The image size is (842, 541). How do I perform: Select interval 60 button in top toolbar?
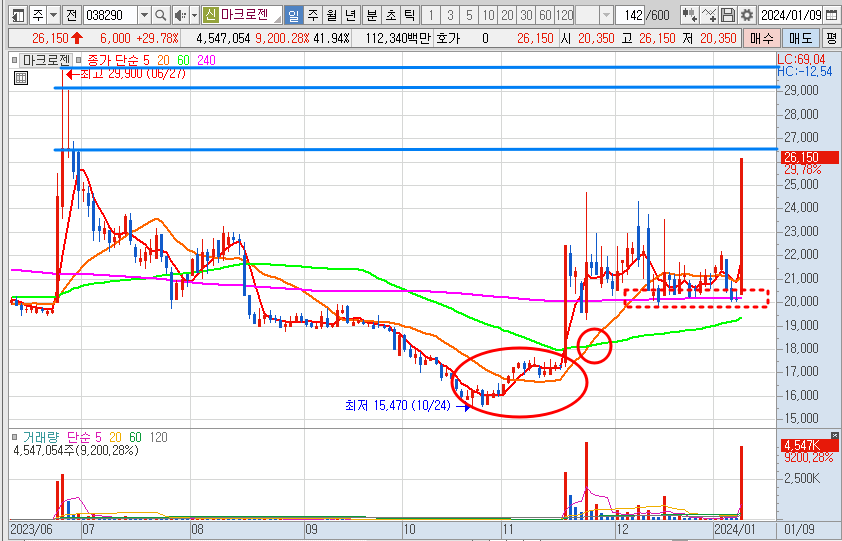coord(546,15)
